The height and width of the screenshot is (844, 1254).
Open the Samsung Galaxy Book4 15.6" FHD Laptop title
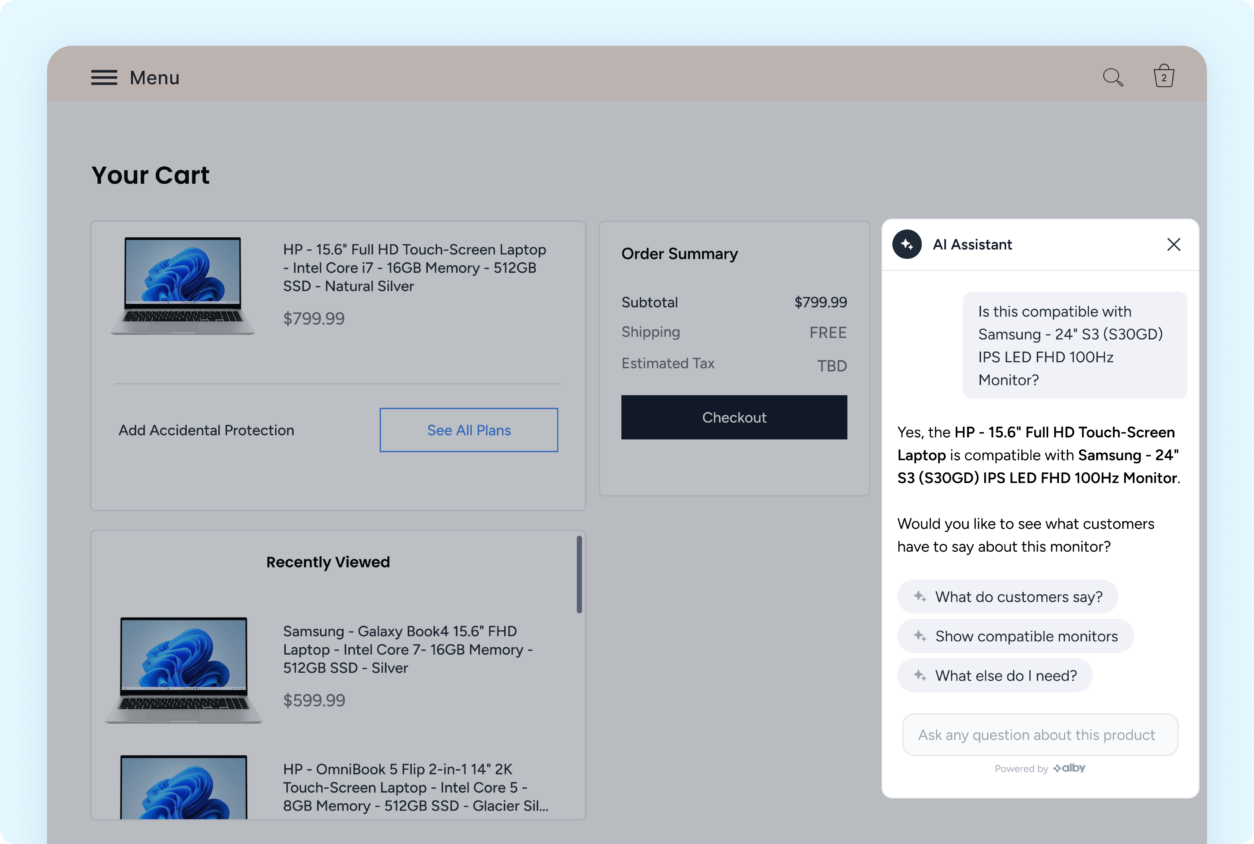408,650
